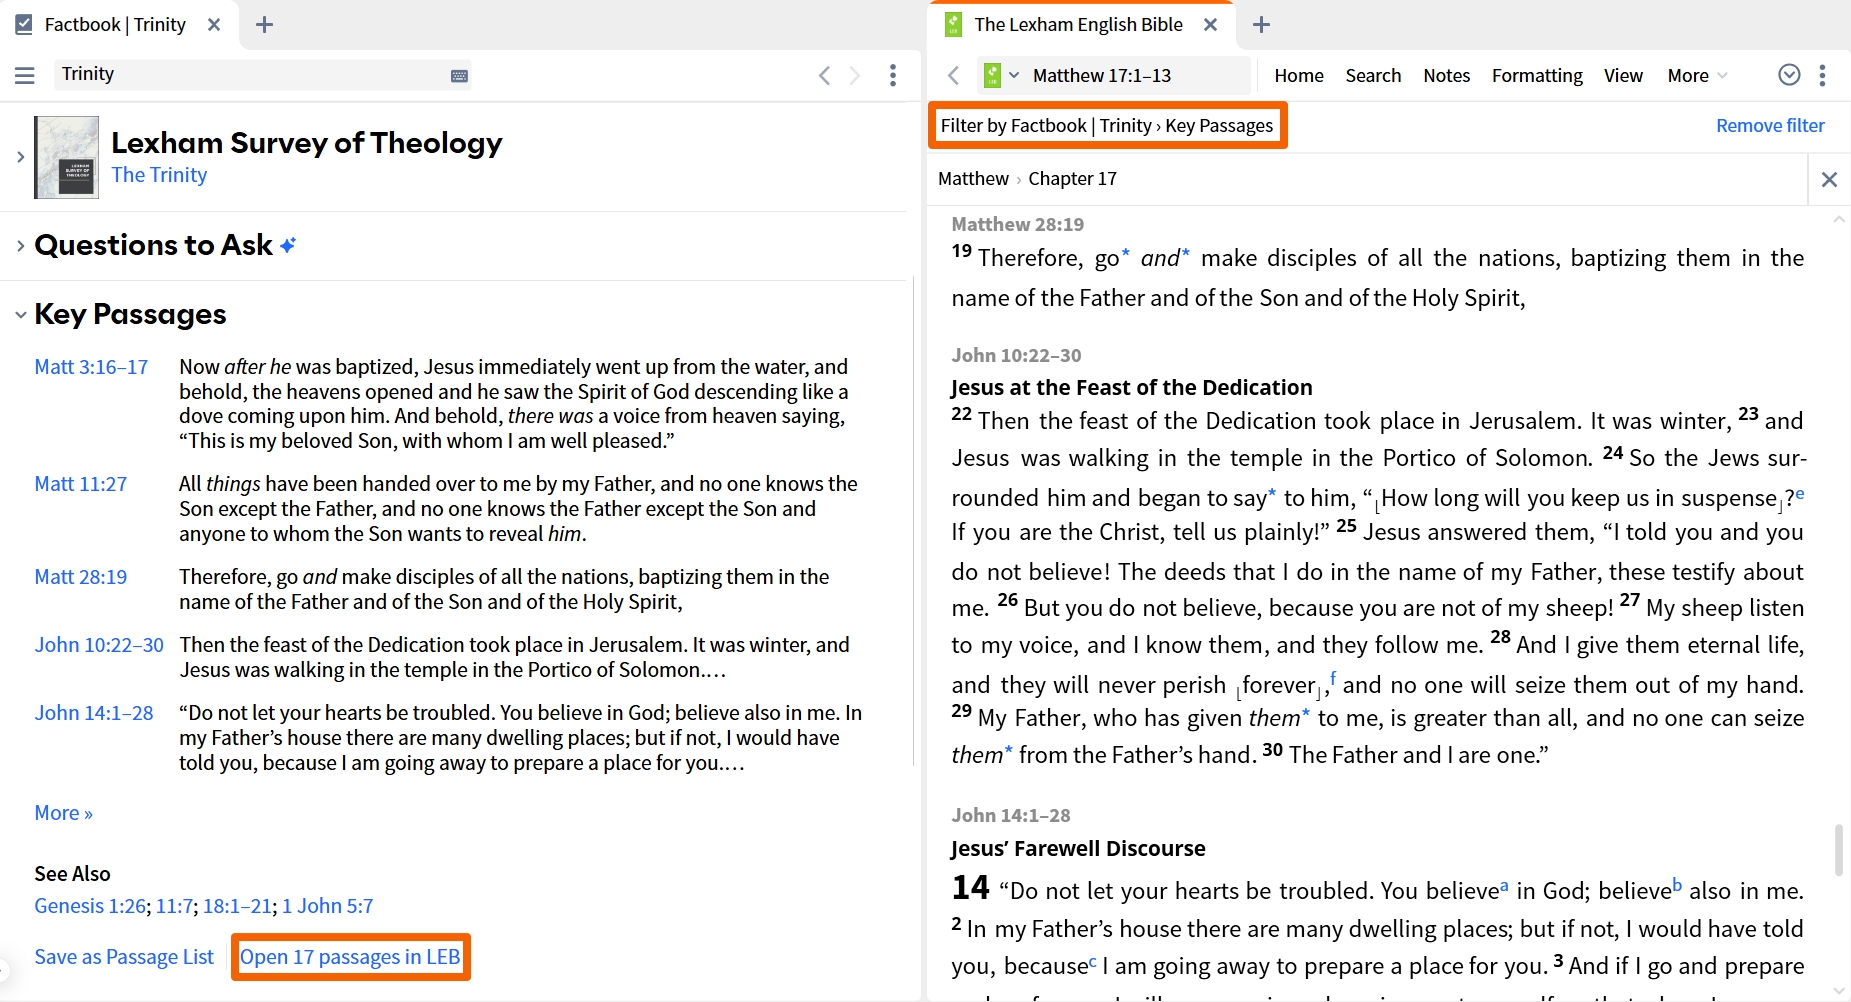Open the View menu
This screenshot has width=1851, height=1002.
coord(1623,75)
